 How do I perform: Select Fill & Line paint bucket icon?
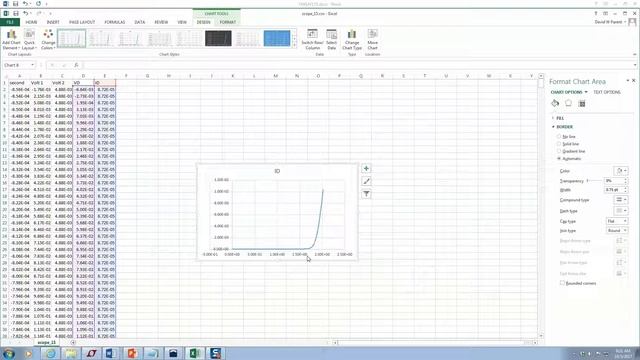coord(555,103)
